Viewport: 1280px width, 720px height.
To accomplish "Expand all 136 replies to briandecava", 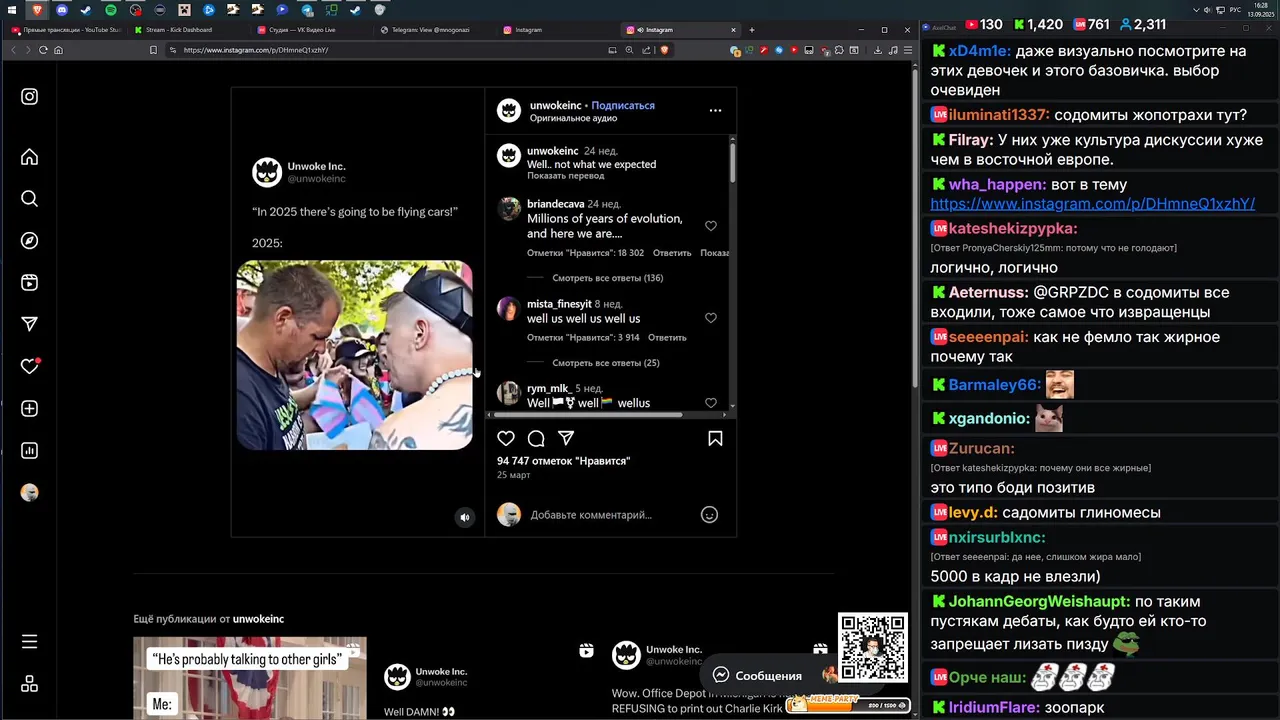I will pyautogui.click(x=608, y=278).
